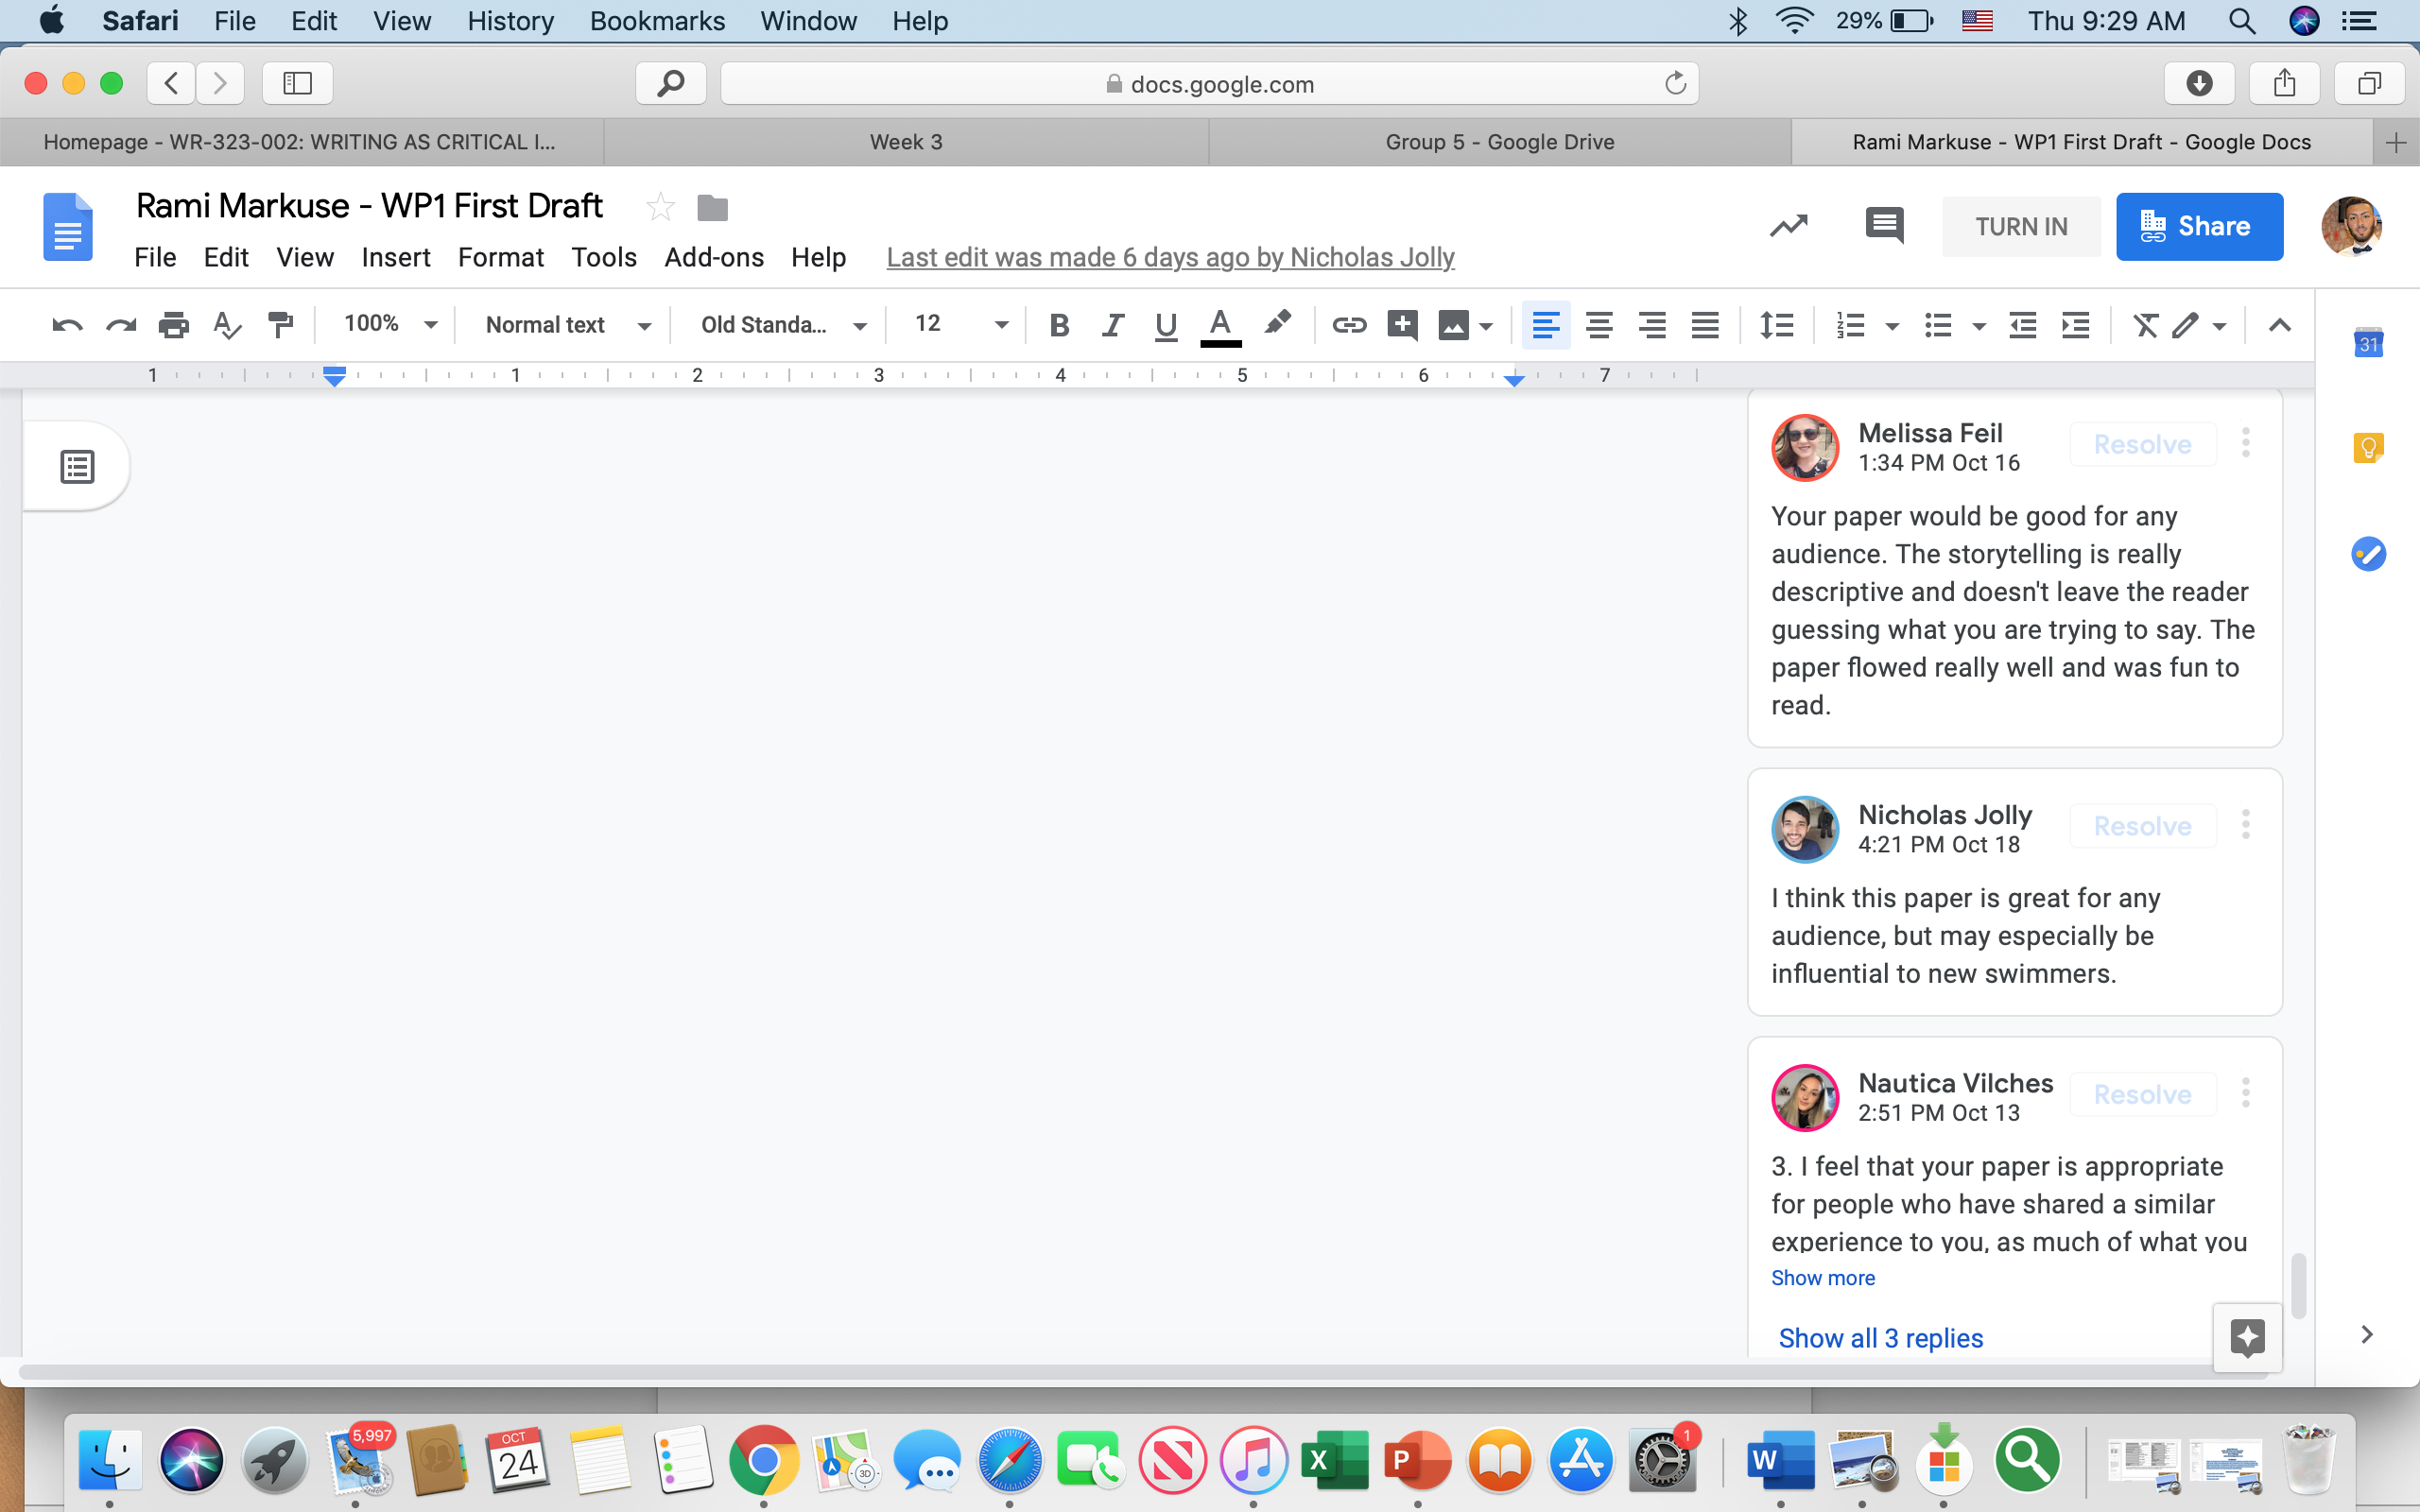2420x1512 pixels.
Task: Open the last edit history link
Action: point(1170,257)
